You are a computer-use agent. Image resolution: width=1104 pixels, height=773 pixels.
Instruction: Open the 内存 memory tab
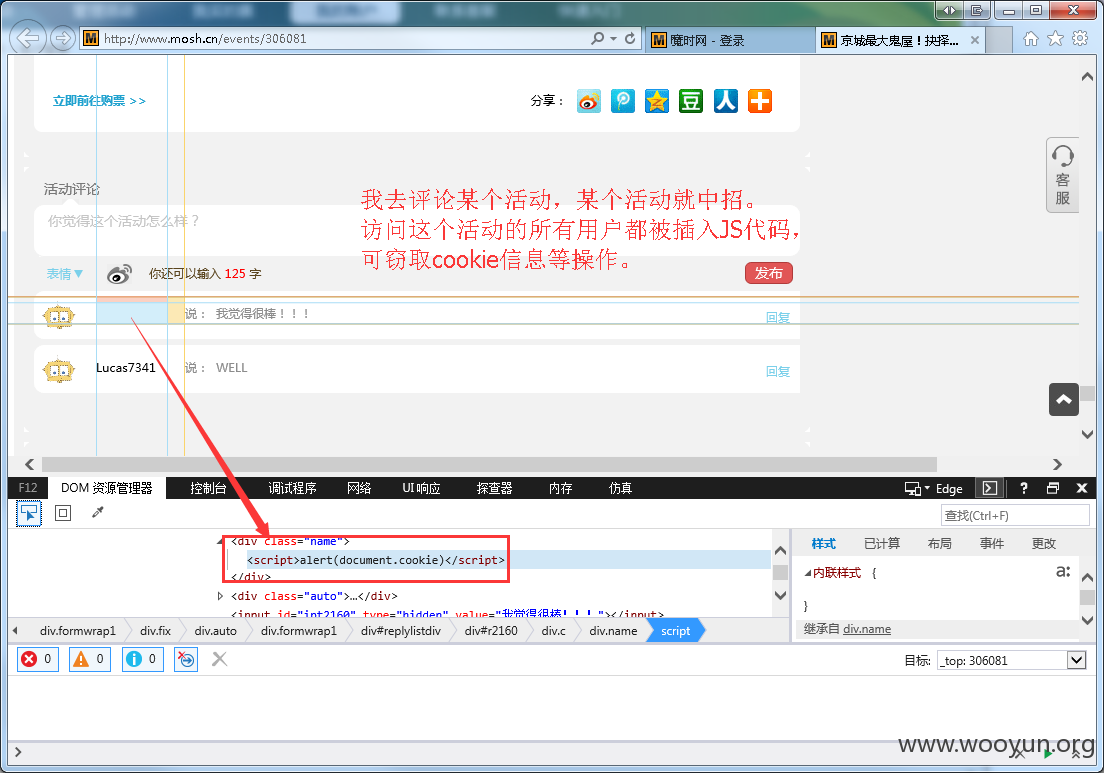tap(560, 488)
